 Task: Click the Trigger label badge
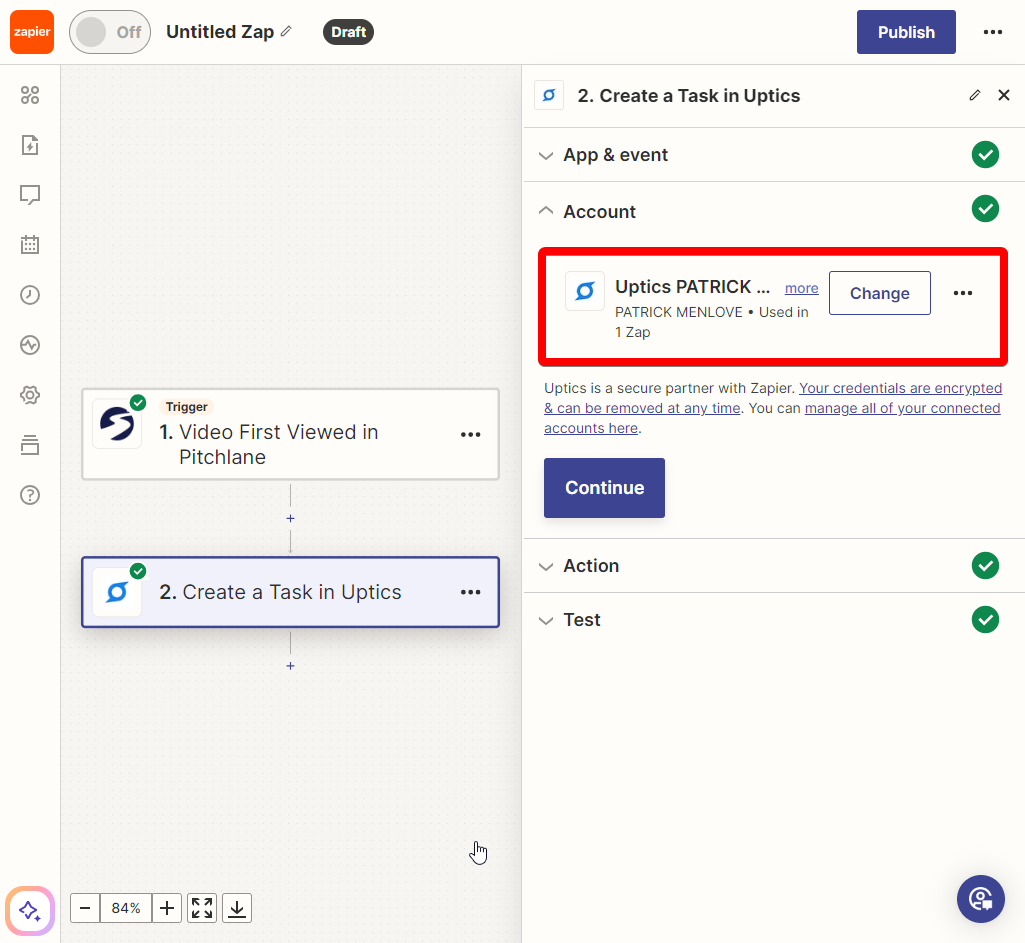(186, 406)
